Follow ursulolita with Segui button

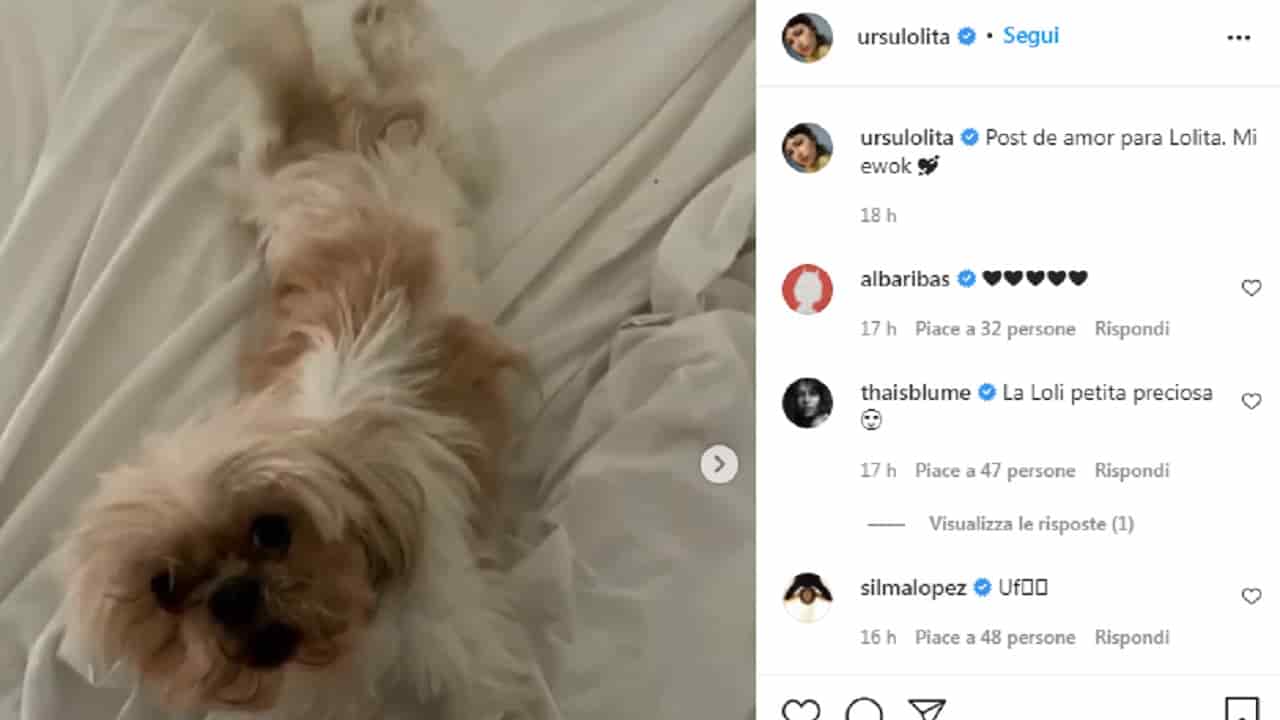[1031, 36]
